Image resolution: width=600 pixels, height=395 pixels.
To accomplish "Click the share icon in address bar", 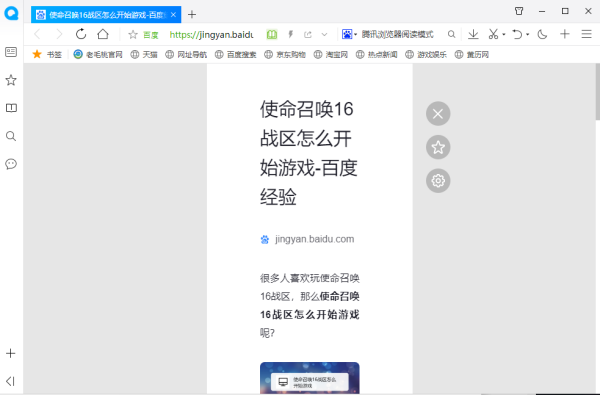I will coord(308,35).
